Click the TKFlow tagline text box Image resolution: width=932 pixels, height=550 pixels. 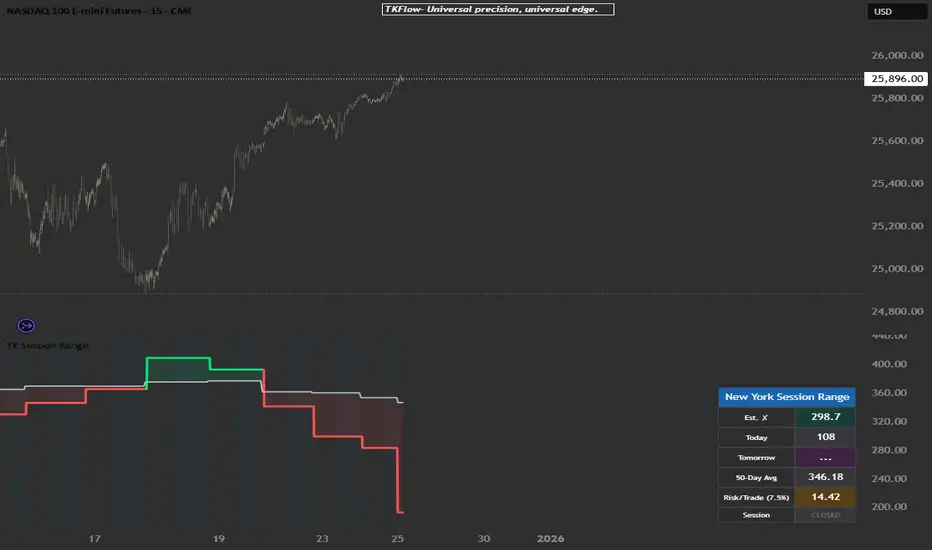pyautogui.click(x=497, y=9)
